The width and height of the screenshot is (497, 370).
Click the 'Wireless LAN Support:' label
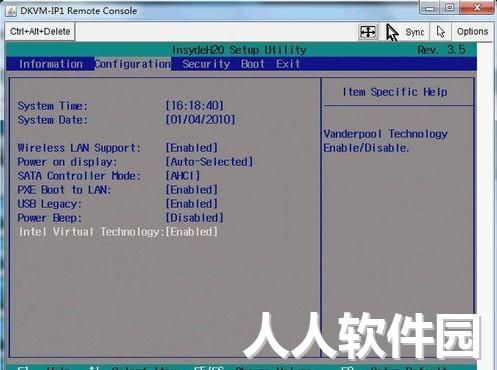[x=79, y=148]
